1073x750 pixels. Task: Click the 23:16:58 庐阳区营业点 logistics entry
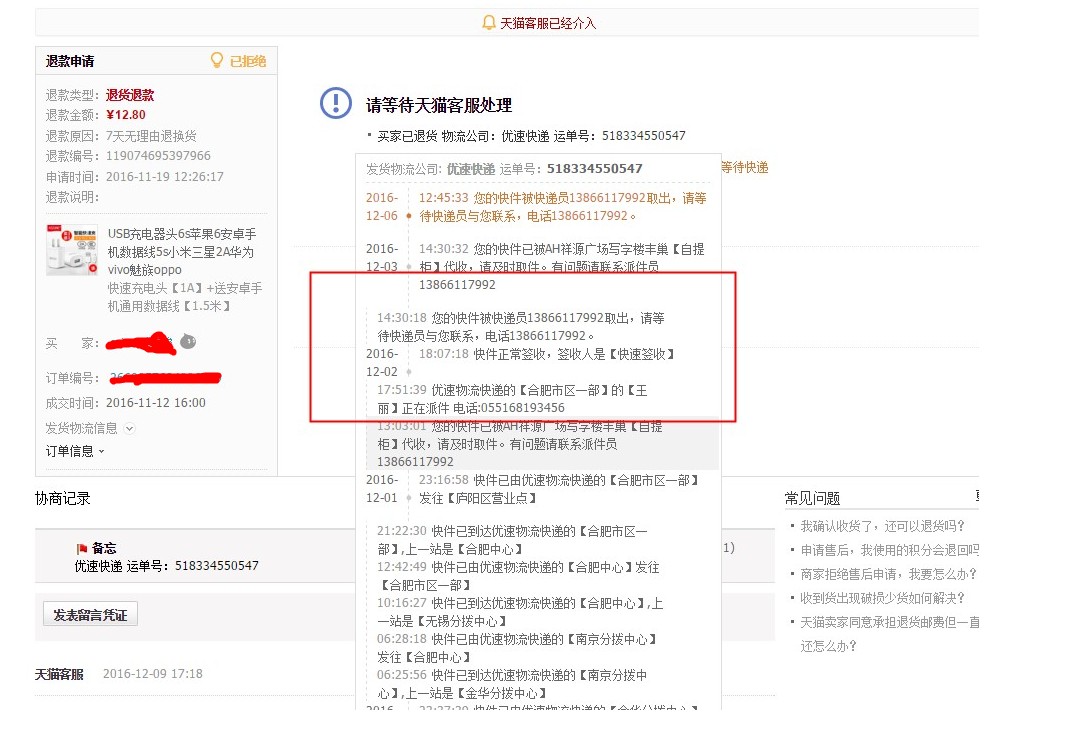[558, 489]
